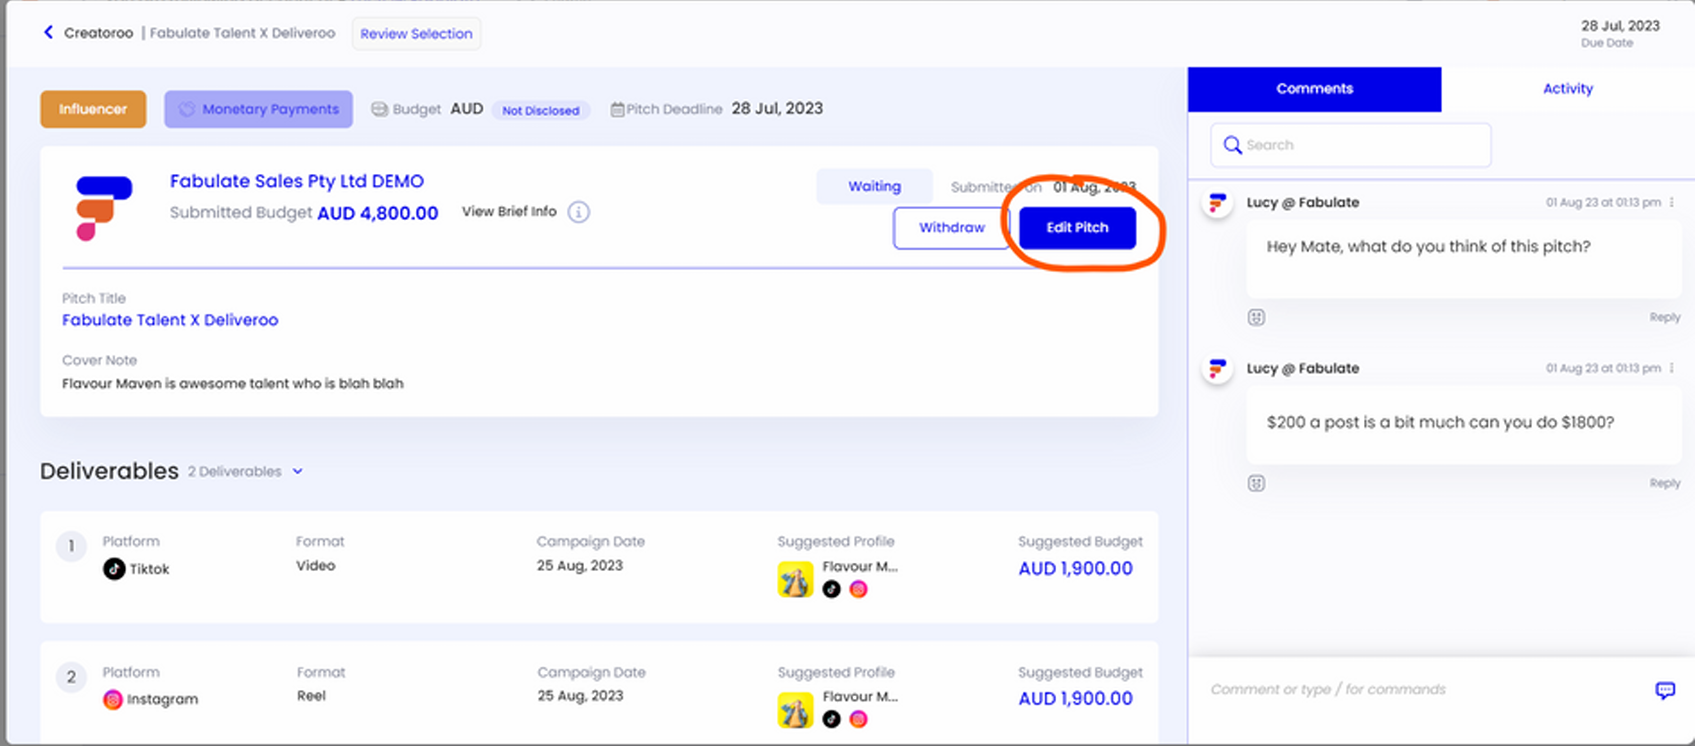The height and width of the screenshot is (749, 1700).
Task: Add emoji reaction to 'Hey Mate' comment
Action: (x=1257, y=318)
